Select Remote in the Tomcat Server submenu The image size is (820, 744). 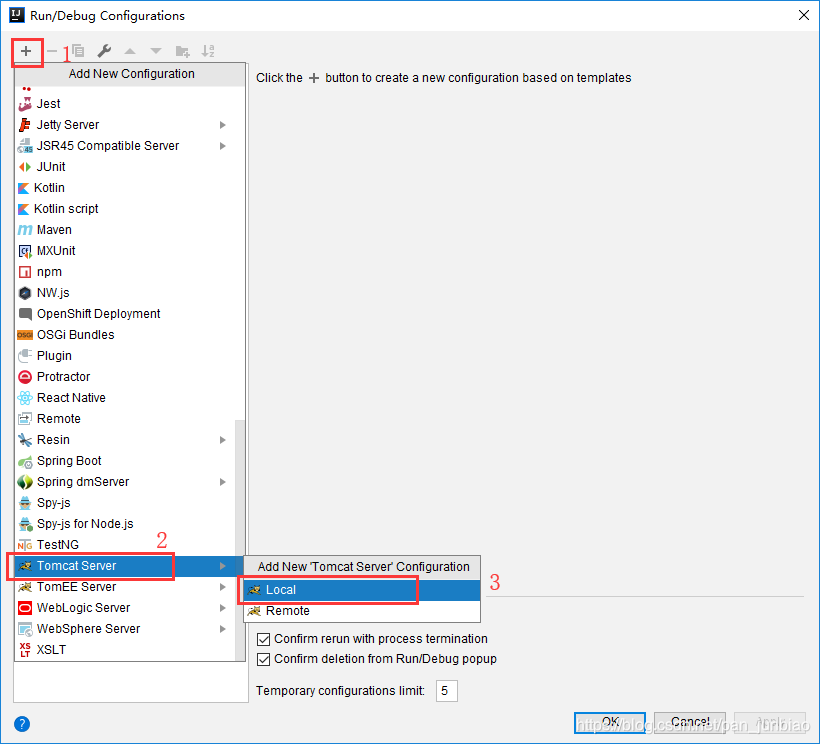coord(362,611)
